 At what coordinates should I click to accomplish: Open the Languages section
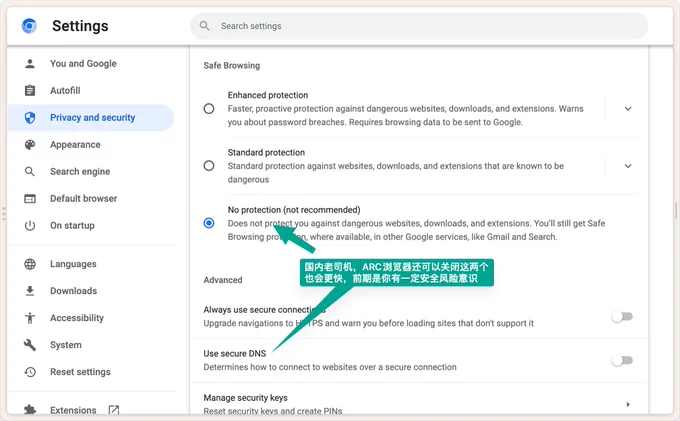tap(91, 264)
